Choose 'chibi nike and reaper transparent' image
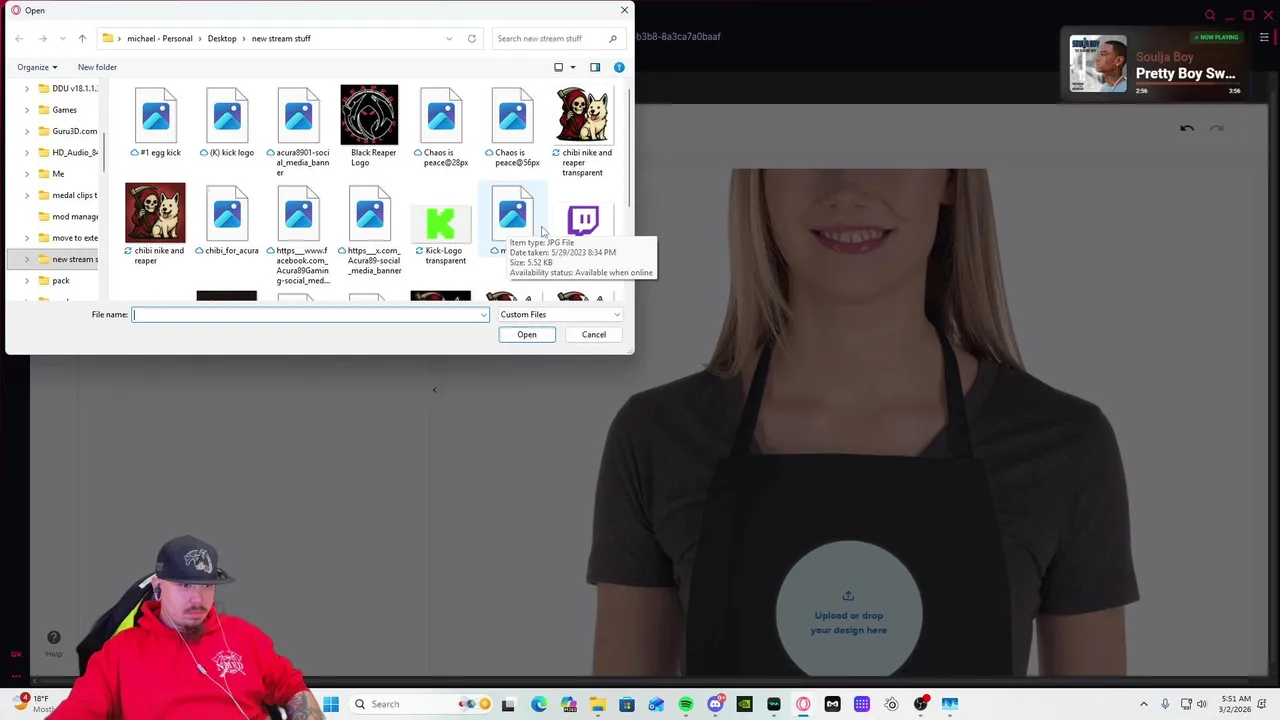The width and height of the screenshot is (1280, 720). (x=583, y=130)
